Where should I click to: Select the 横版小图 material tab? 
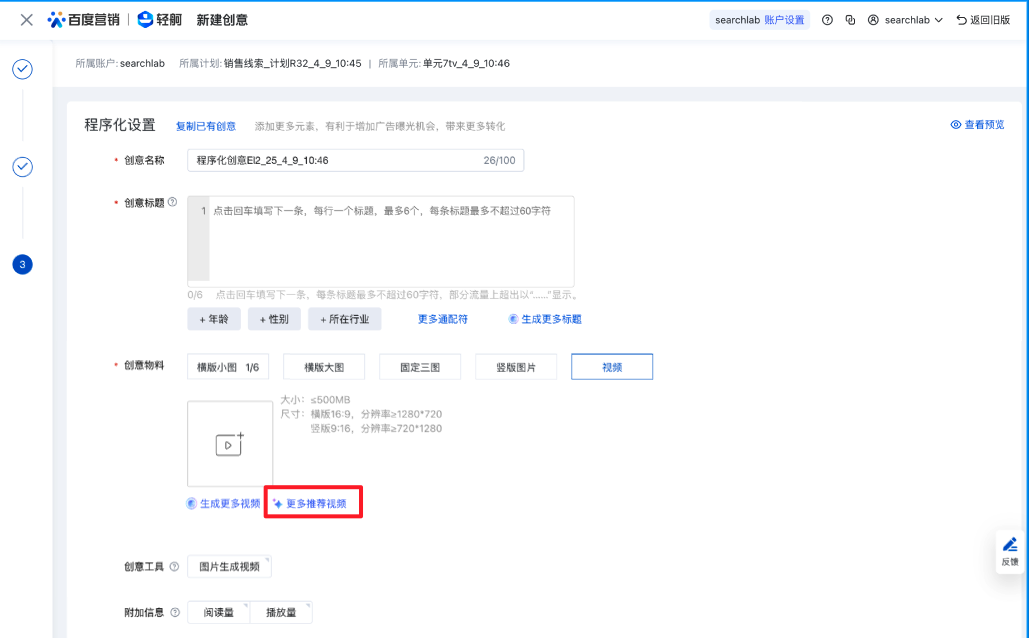point(228,367)
